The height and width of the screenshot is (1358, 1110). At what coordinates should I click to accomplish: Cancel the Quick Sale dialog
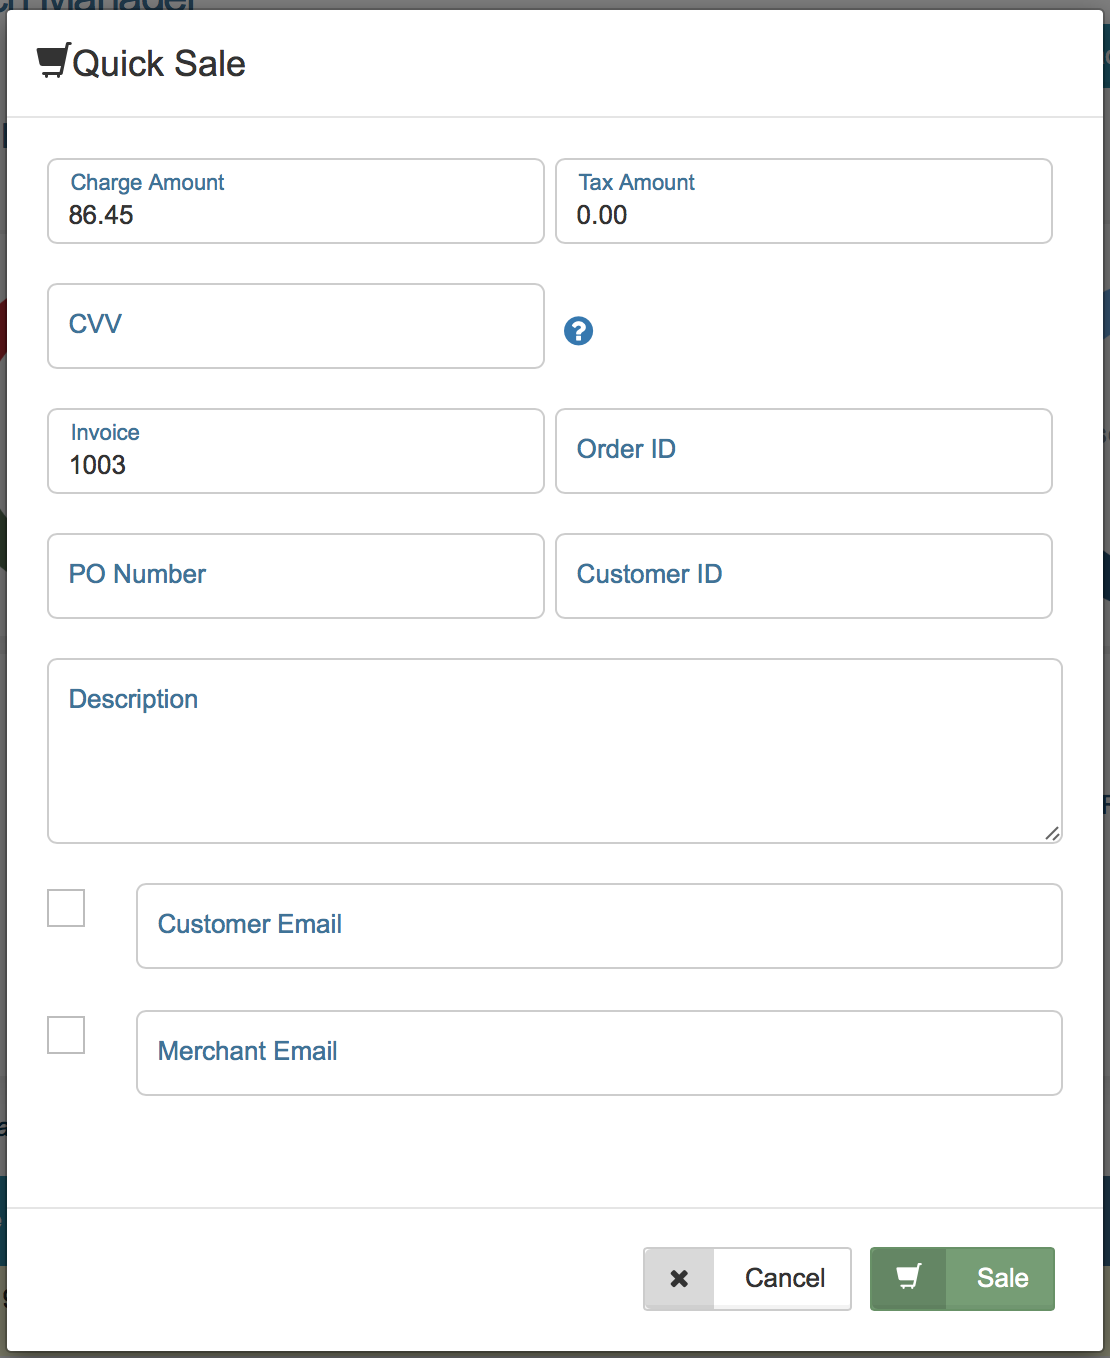pyautogui.click(x=783, y=1278)
